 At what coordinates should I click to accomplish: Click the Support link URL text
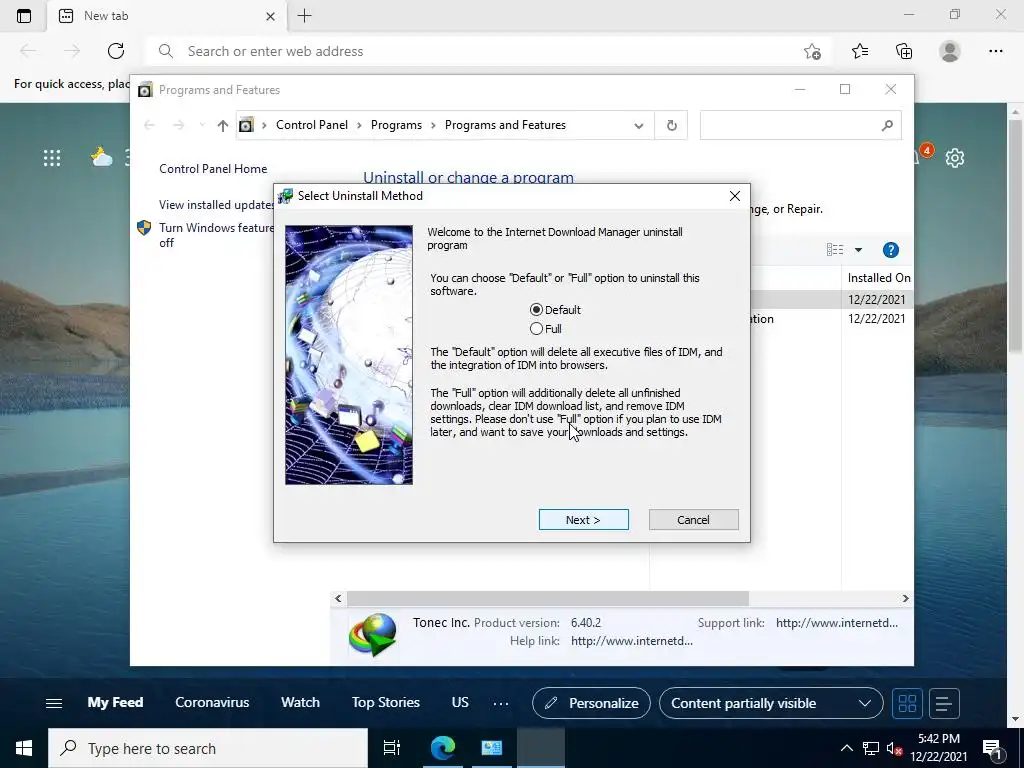[x=837, y=622]
